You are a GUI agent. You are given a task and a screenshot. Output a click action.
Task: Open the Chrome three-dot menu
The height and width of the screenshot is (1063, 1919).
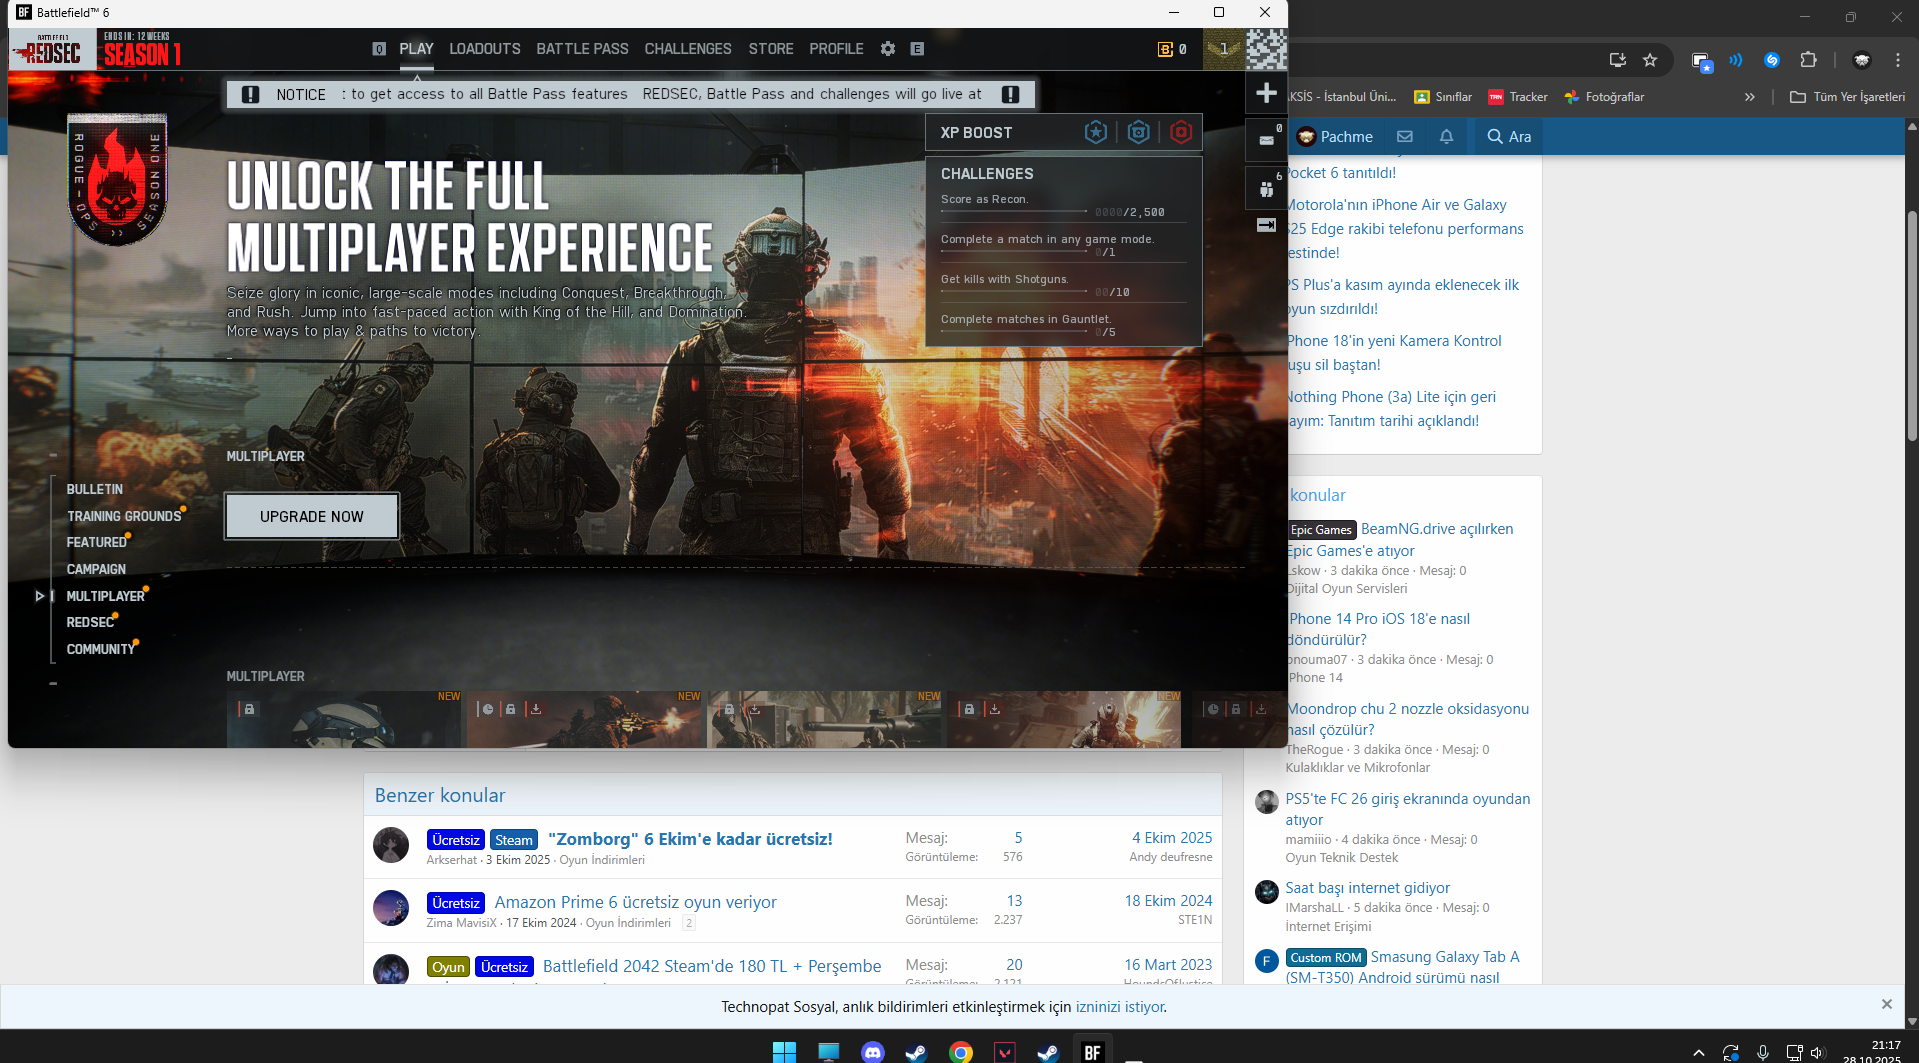pos(1898,60)
